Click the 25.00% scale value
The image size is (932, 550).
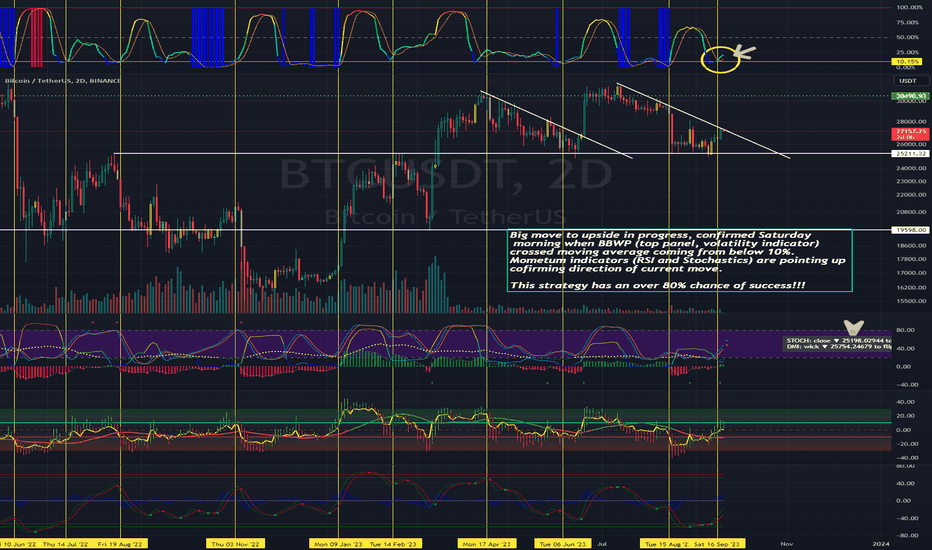[x=909, y=52]
